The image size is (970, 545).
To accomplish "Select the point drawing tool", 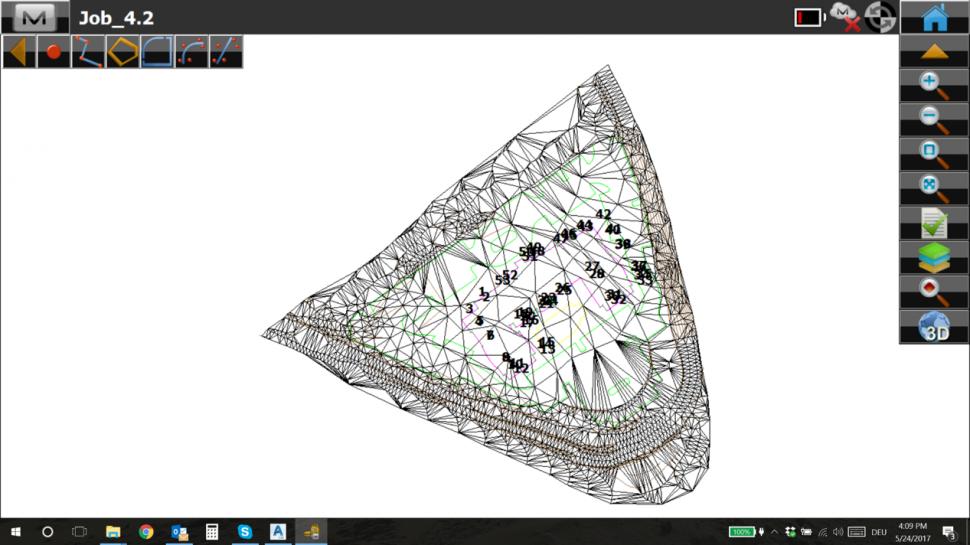I will (x=54, y=52).
